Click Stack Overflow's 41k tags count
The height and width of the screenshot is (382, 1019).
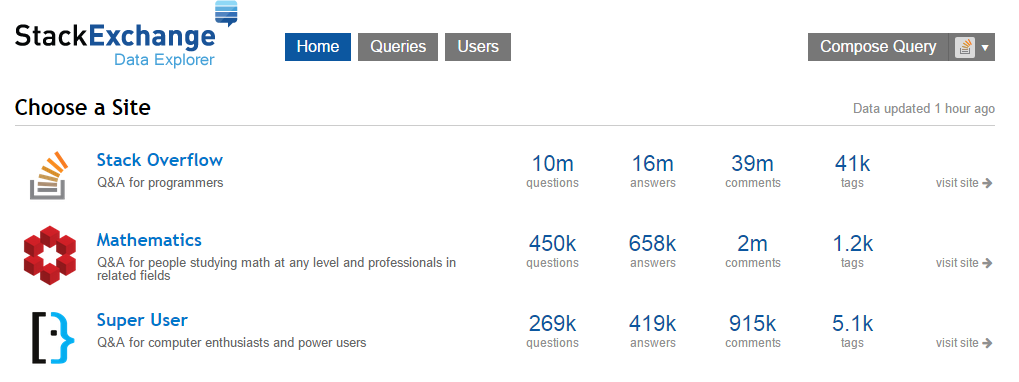click(x=852, y=163)
